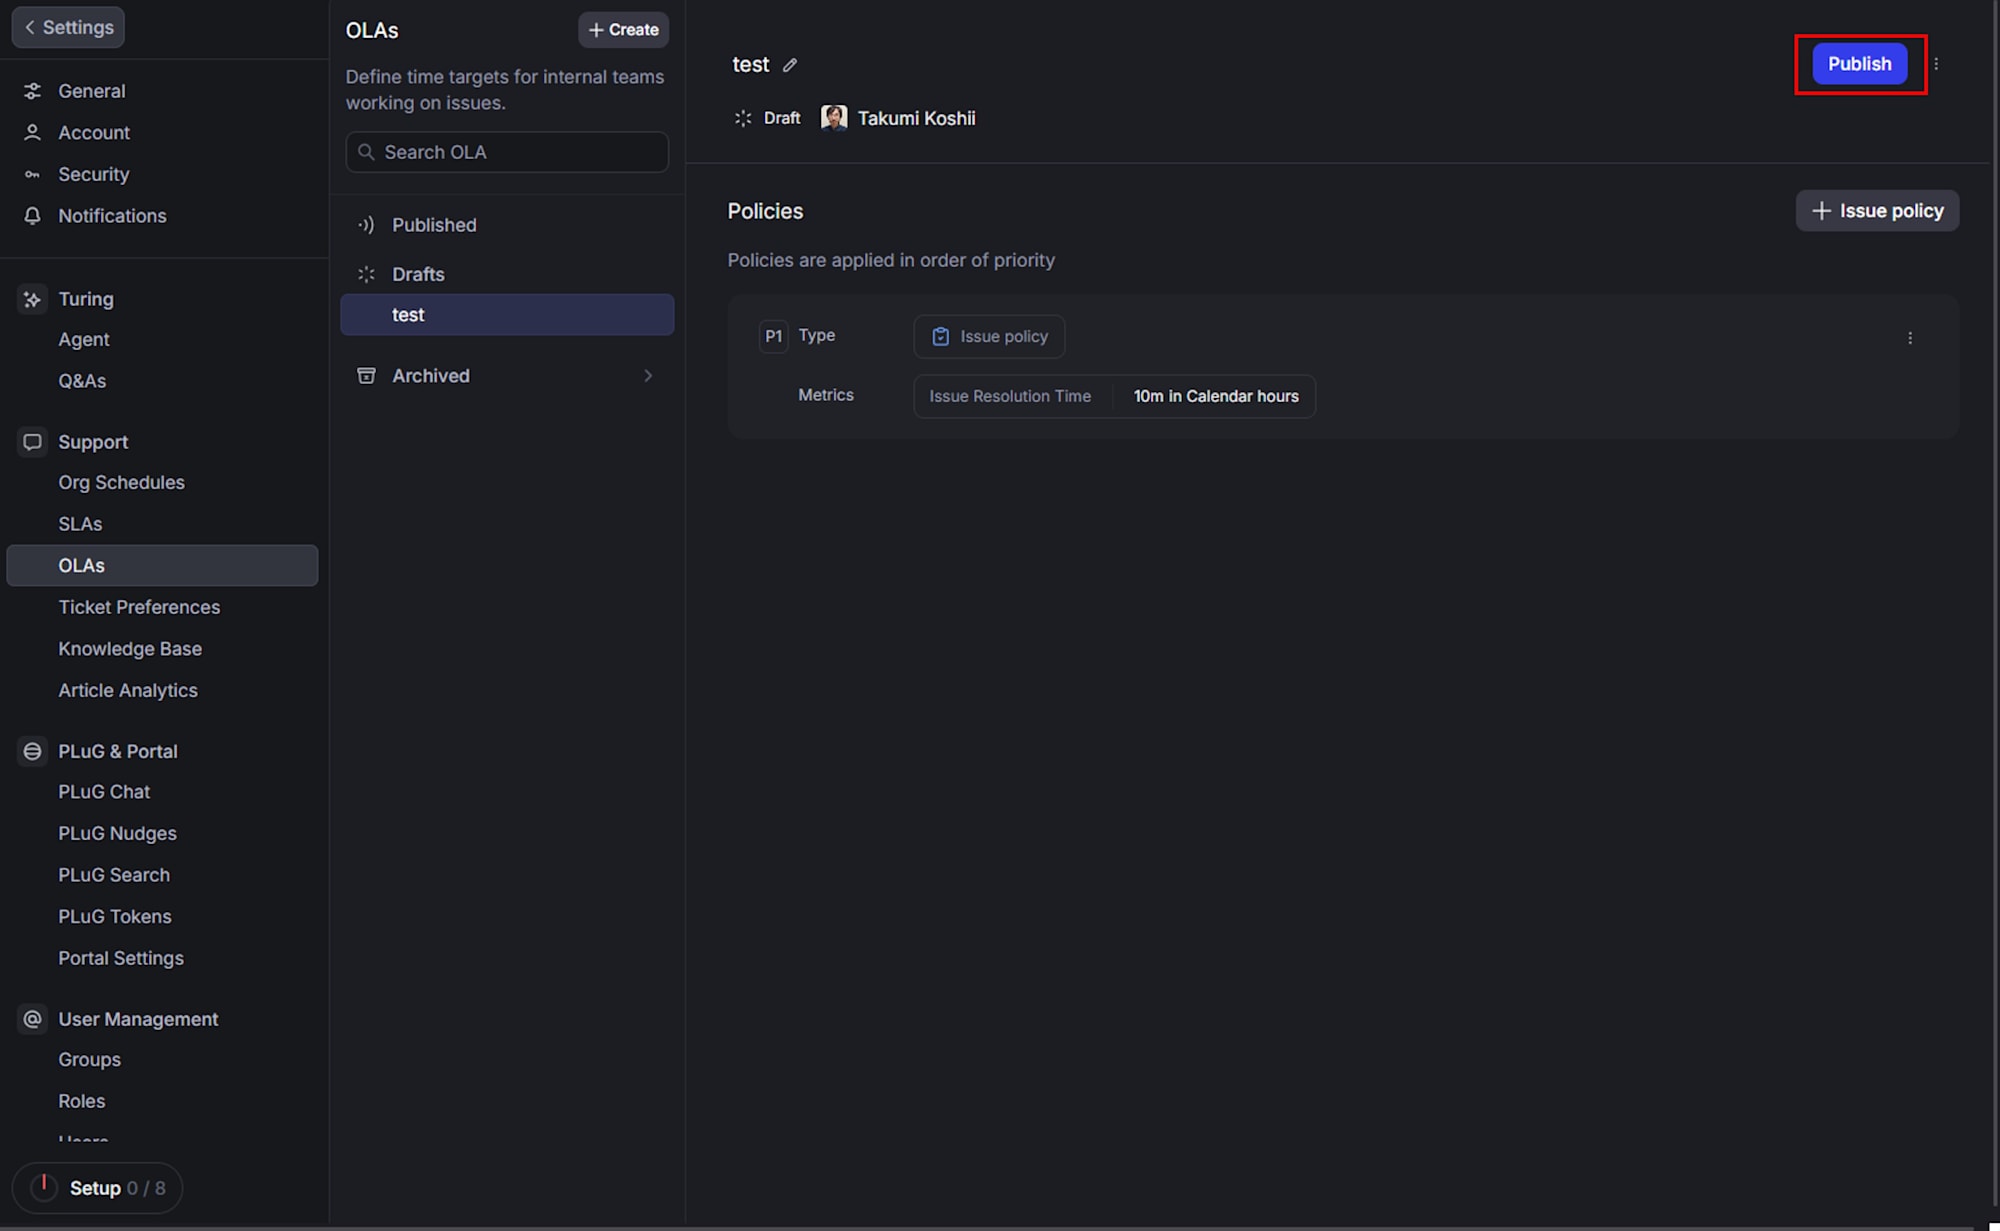Click the PLuG & Portal icon
Viewport: 2000px width, 1231px height.
click(x=32, y=751)
